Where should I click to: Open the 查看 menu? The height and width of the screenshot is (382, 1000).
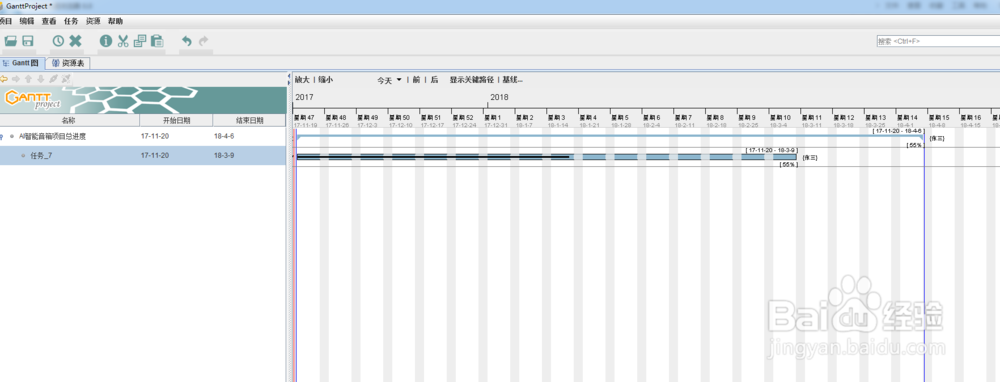[49, 21]
